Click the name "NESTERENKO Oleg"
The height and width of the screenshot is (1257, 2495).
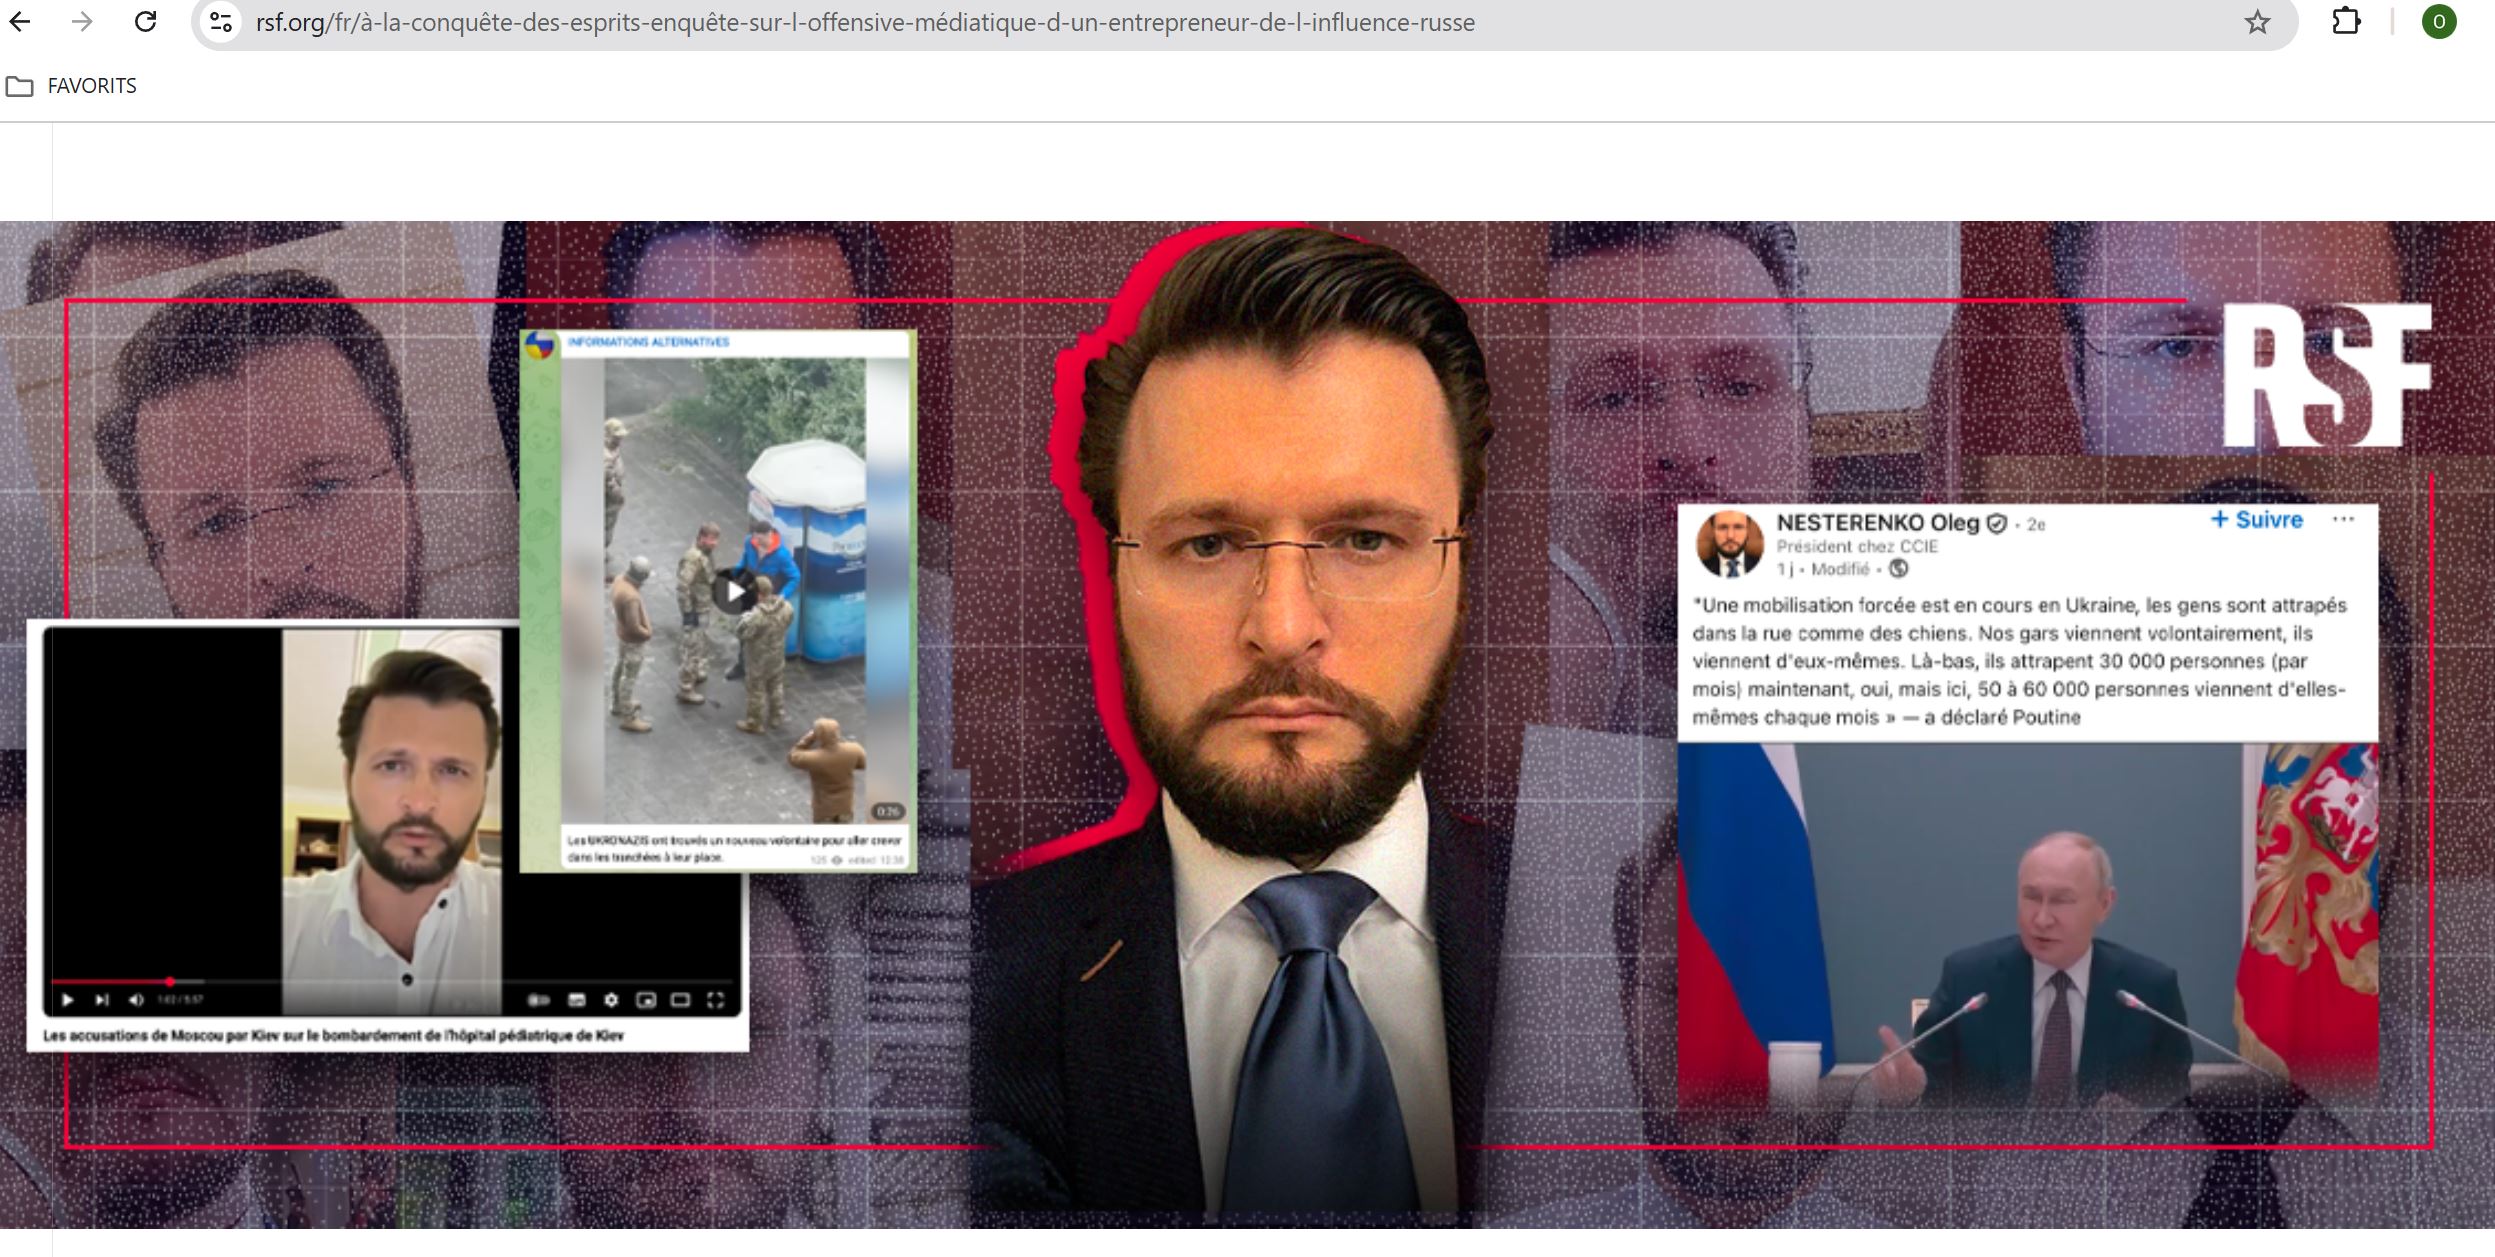[x=1877, y=523]
